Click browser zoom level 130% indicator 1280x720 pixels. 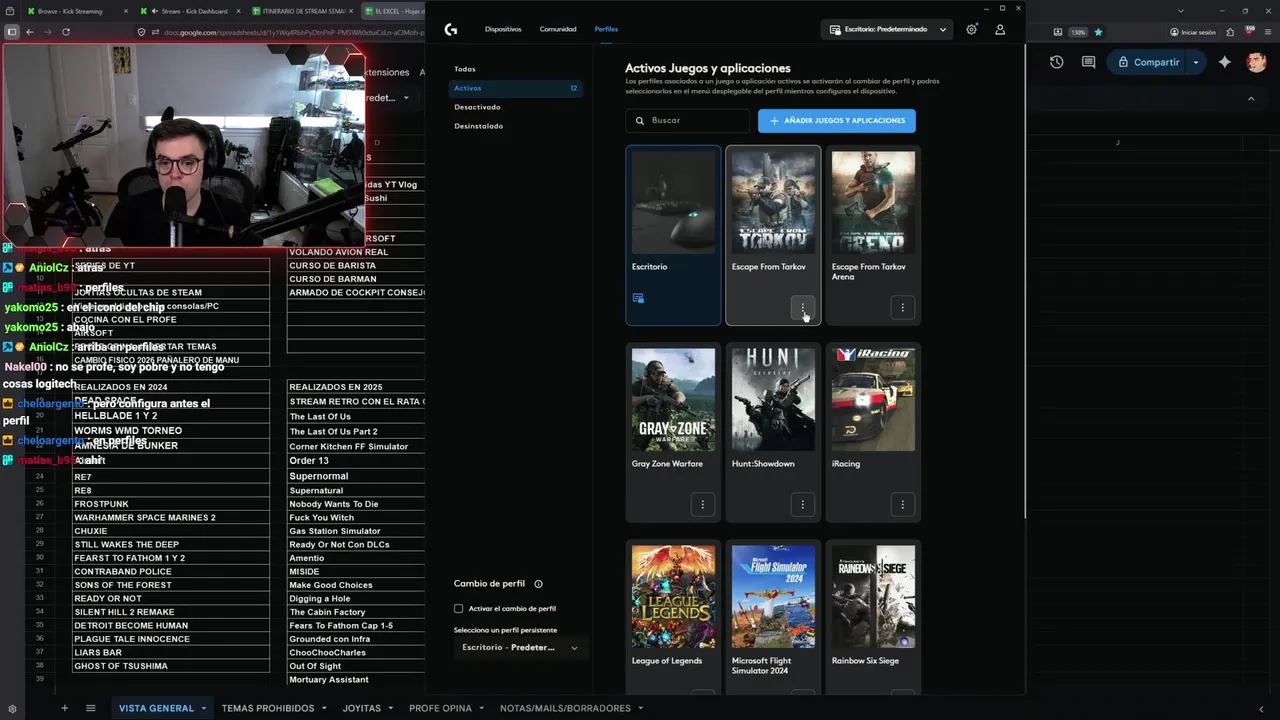click(x=1079, y=32)
